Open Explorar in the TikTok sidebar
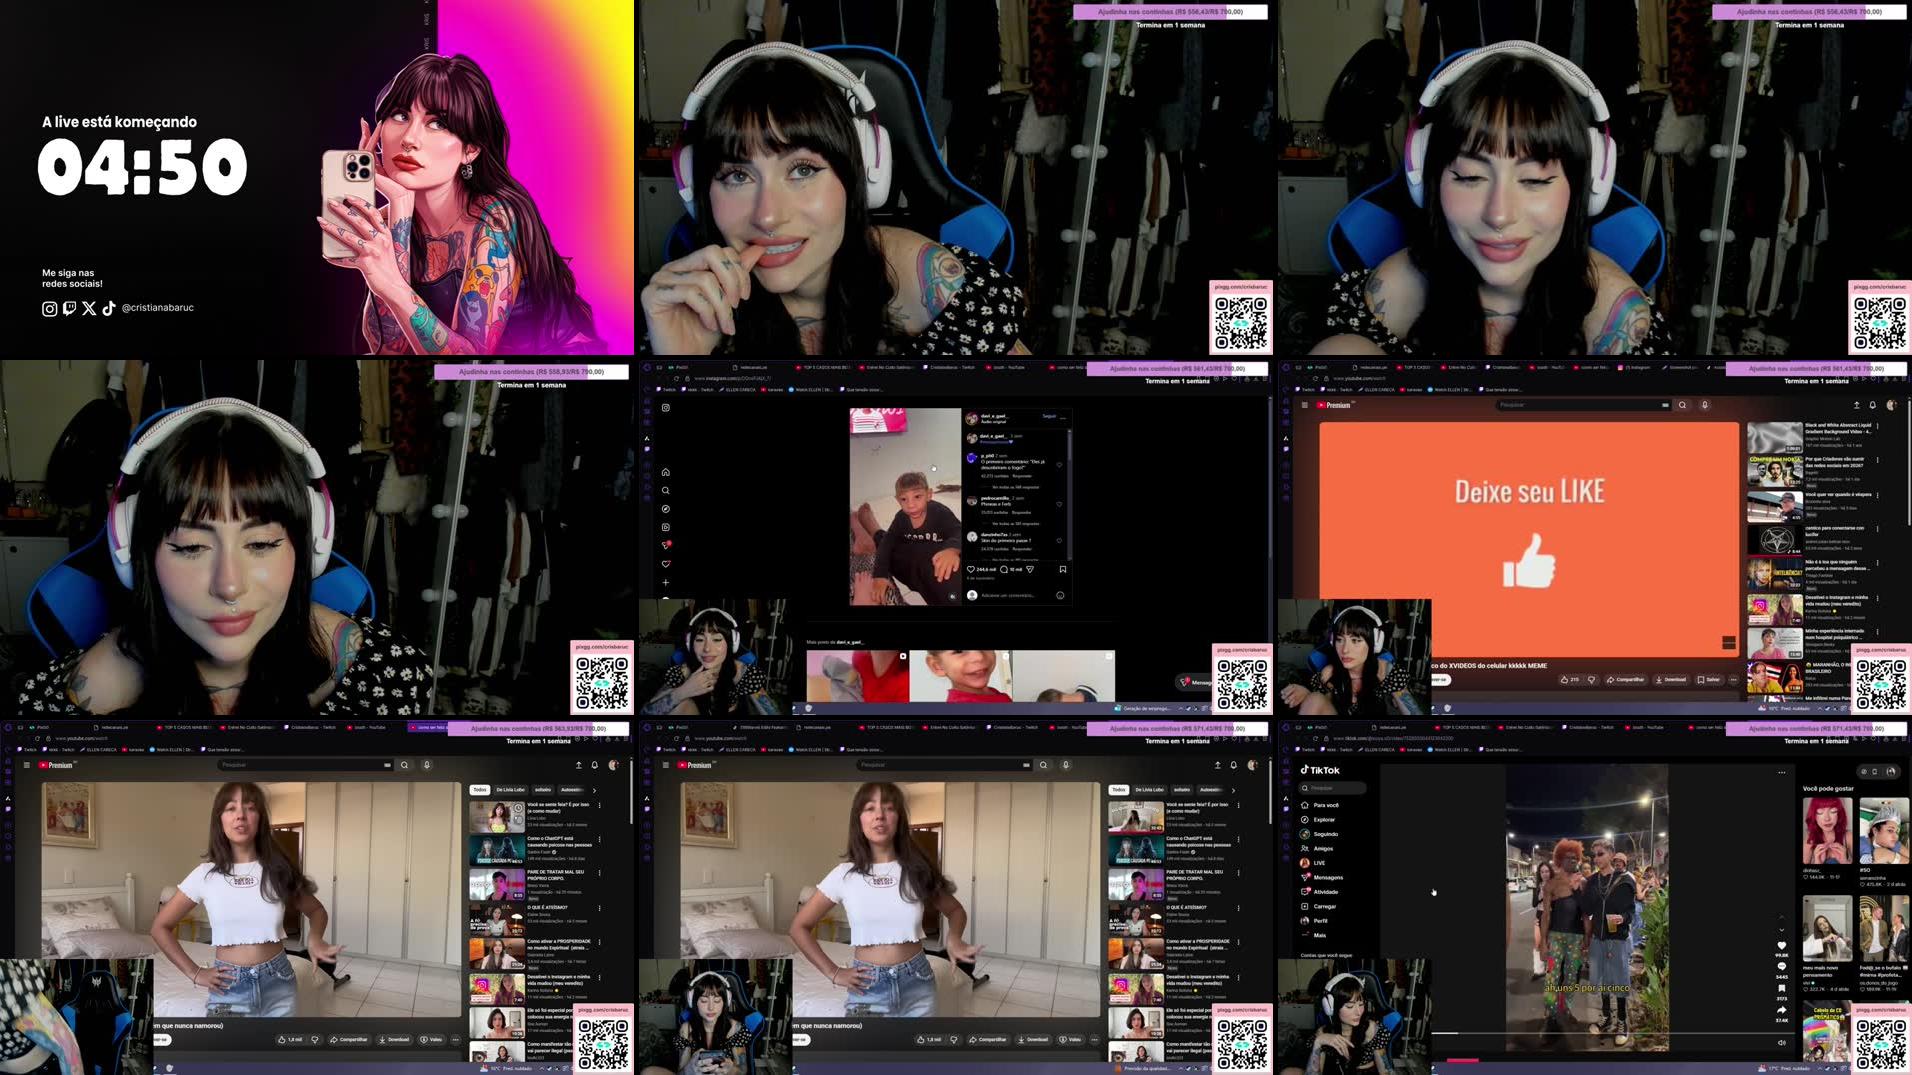 pos(1324,820)
